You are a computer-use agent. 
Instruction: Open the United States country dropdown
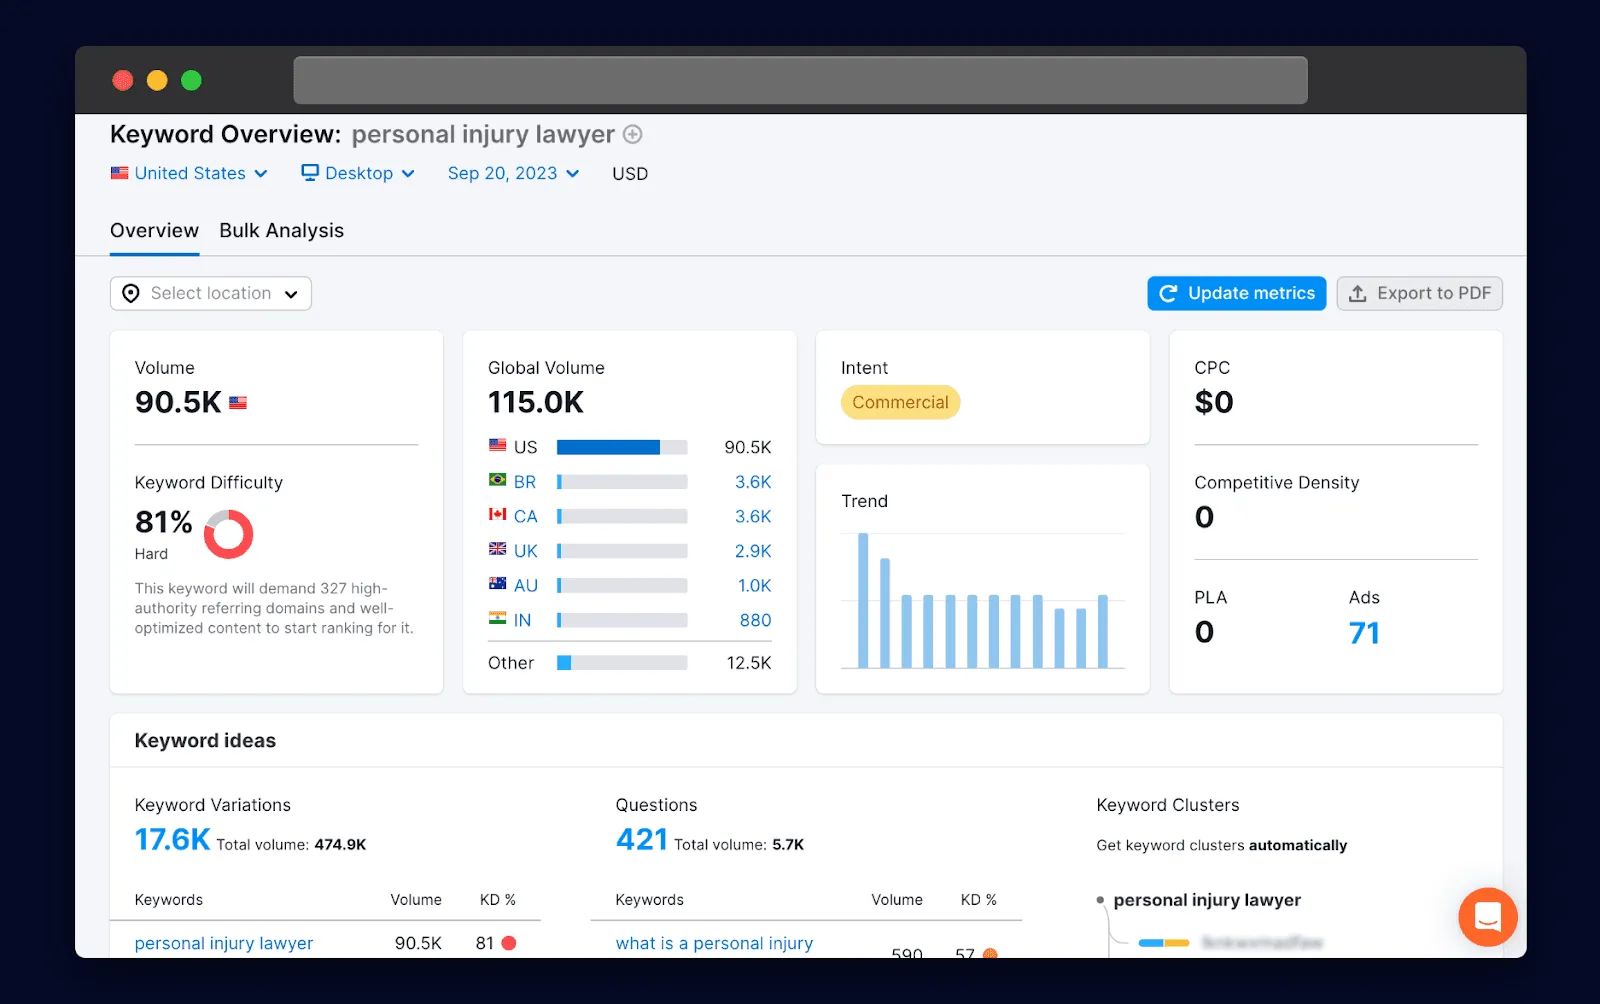pos(189,173)
